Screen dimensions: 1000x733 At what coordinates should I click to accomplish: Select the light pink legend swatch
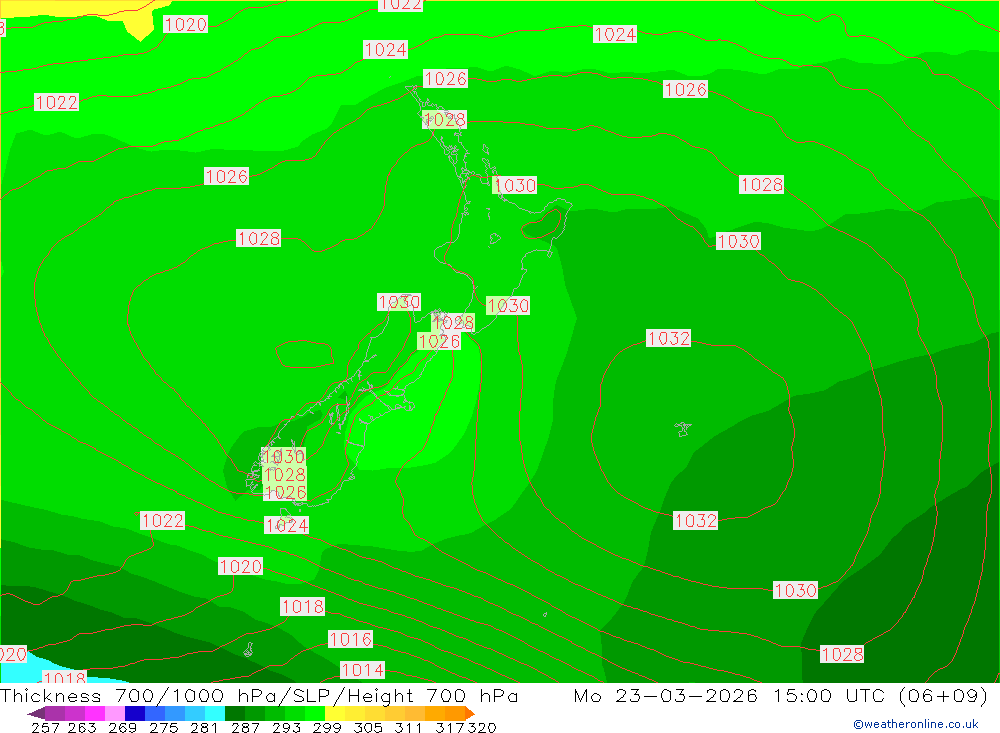coord(115,713)
